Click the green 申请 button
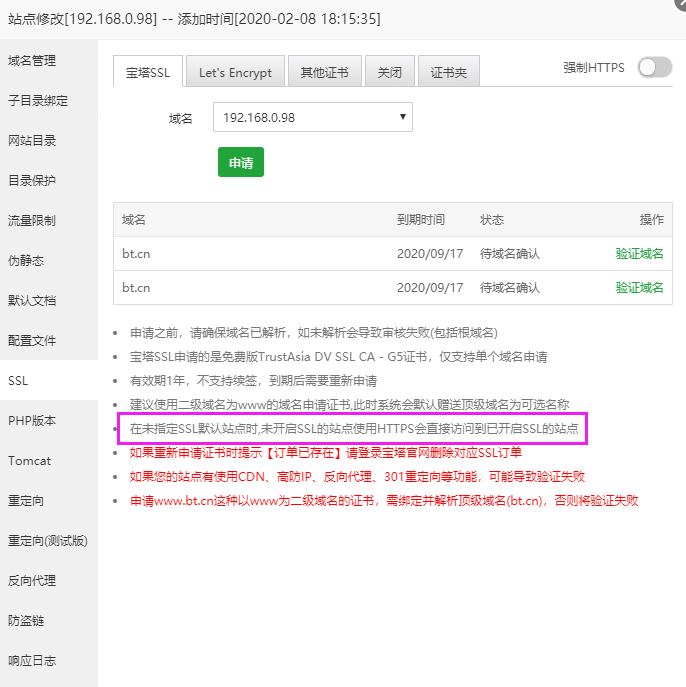The width and height of the screenshot is (686, 687). coord(241,162)
